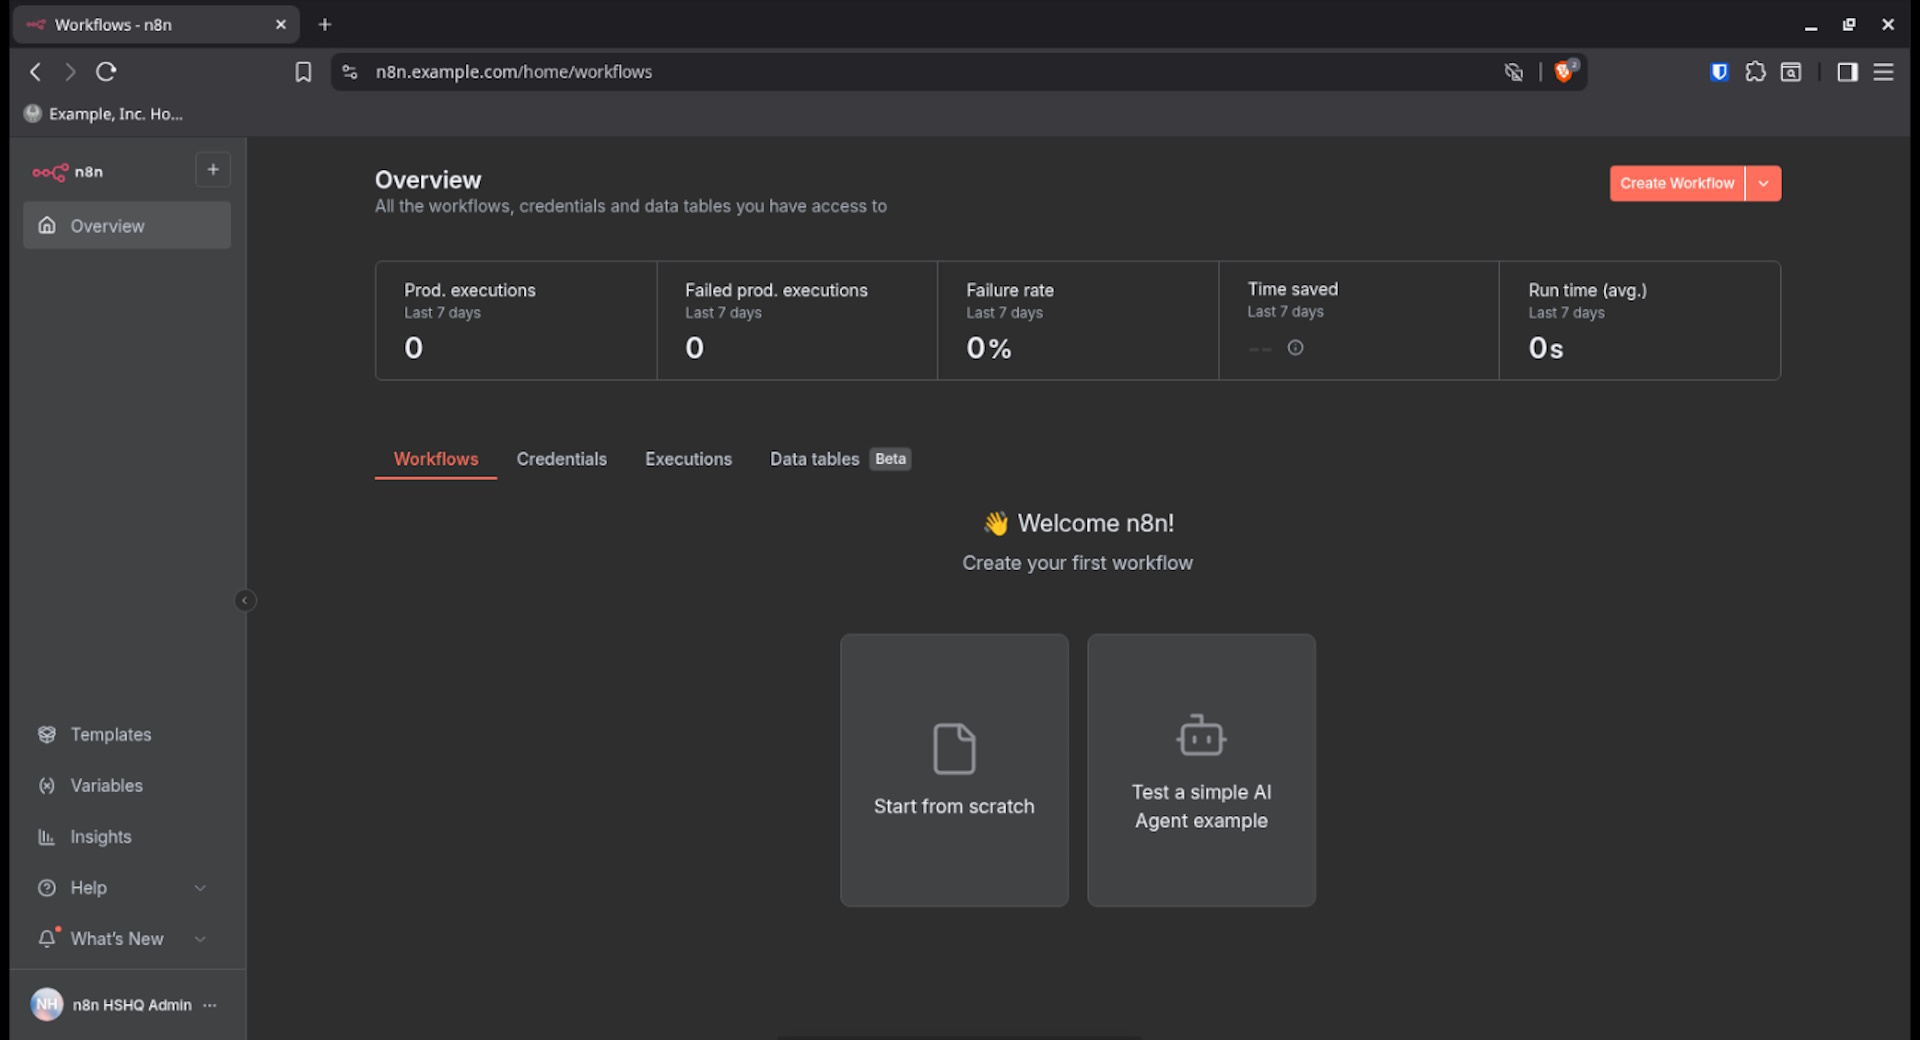The height and width of the screenshot is (1040, 1920).
Task: Open the n8n HSHQ Admin user options menu
Action: [210, 1005]
